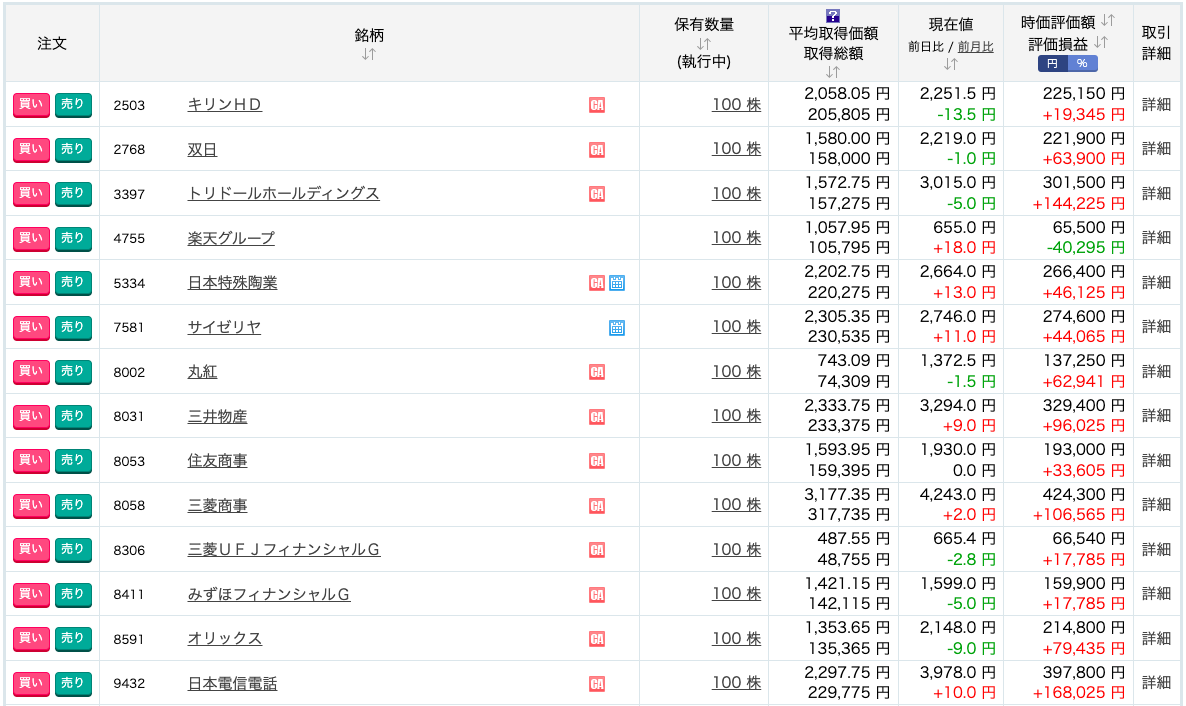
Task: Sort by 取得総額 column arrows
Action: (833, 72)
